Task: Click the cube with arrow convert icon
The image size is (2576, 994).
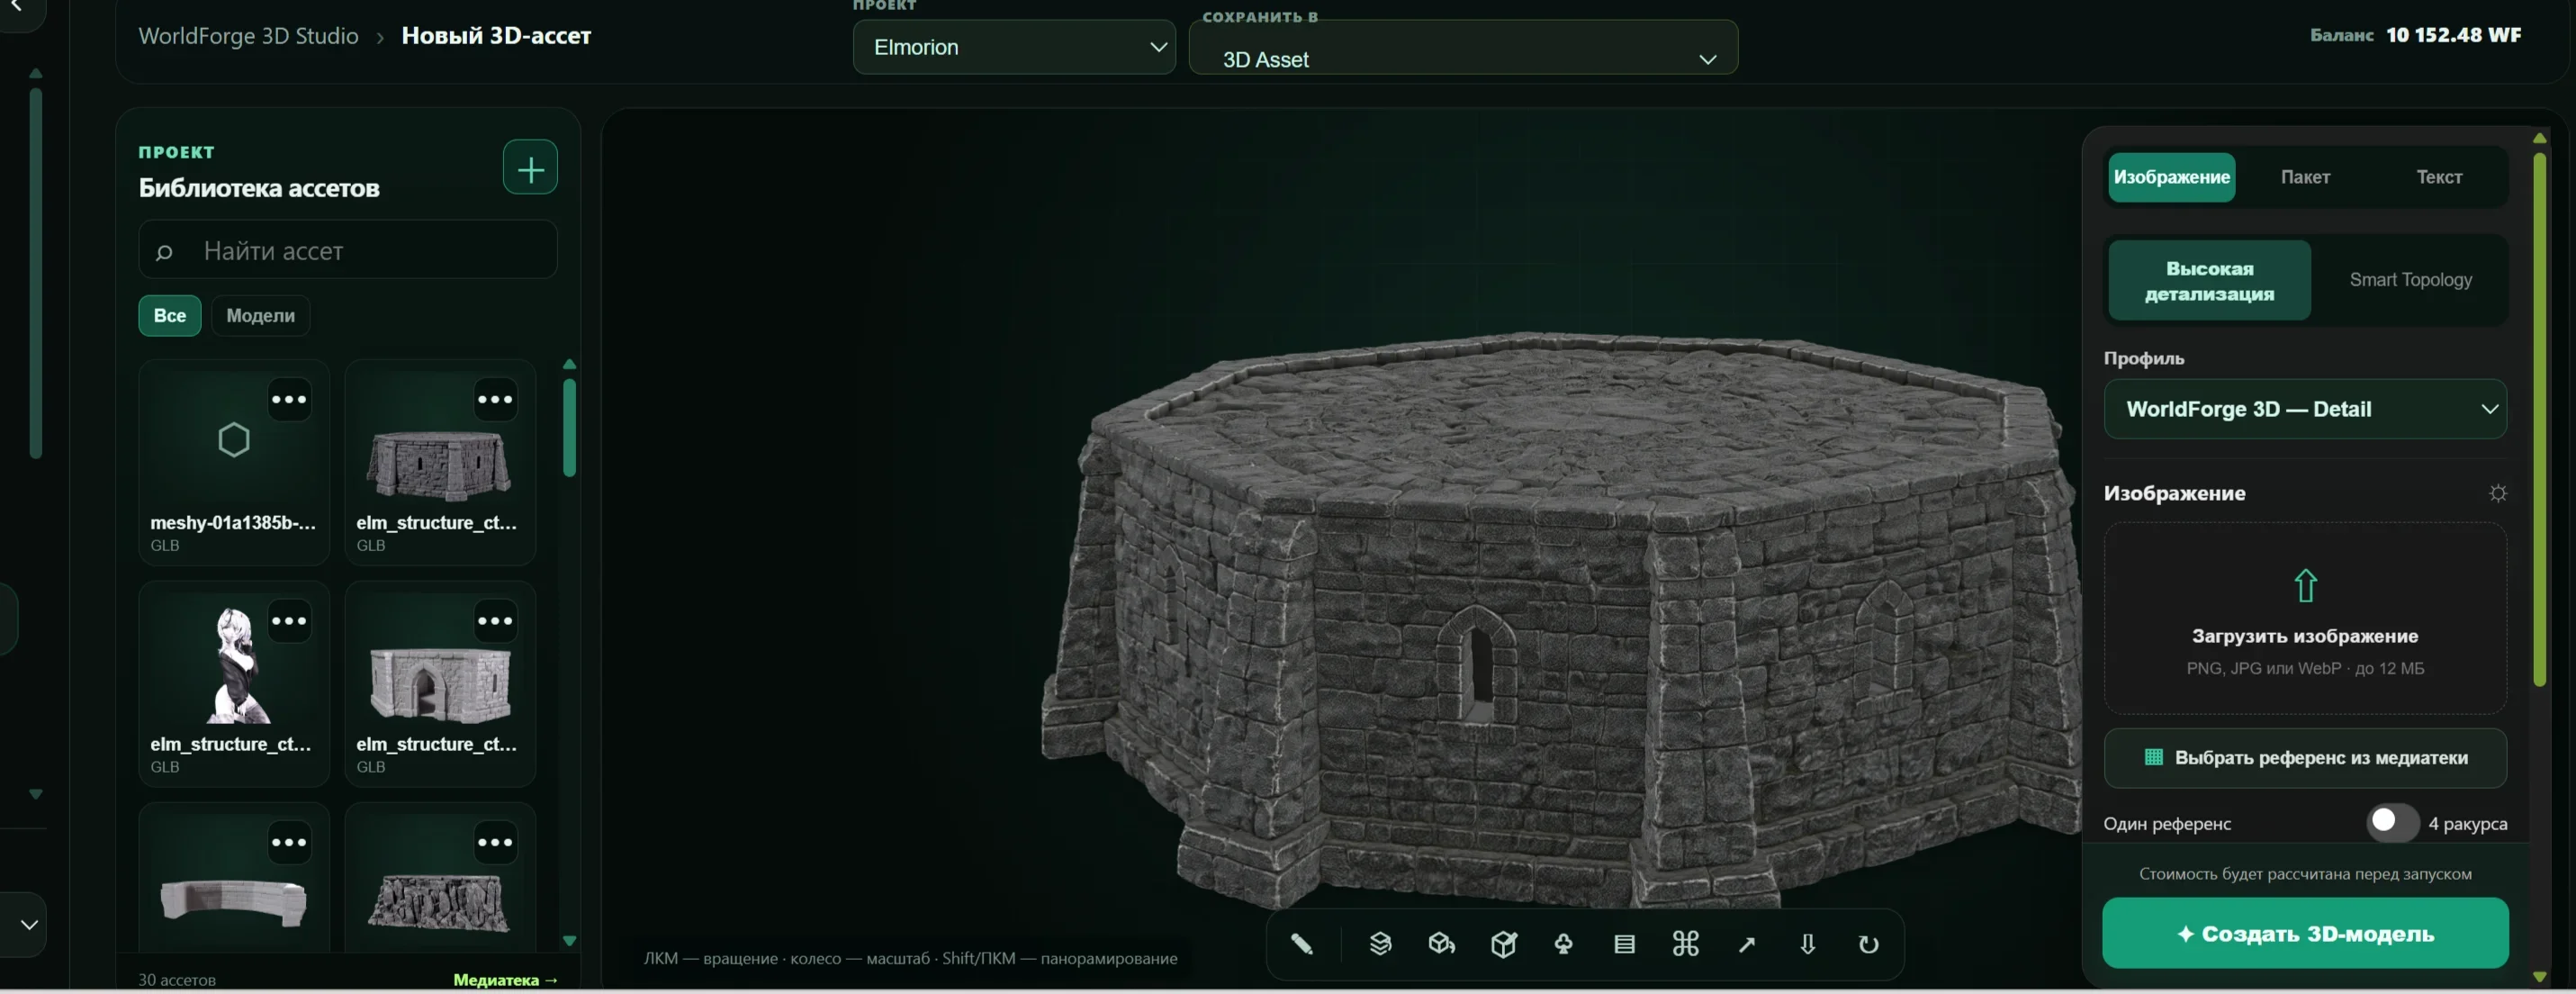Action: point(1441,943)
